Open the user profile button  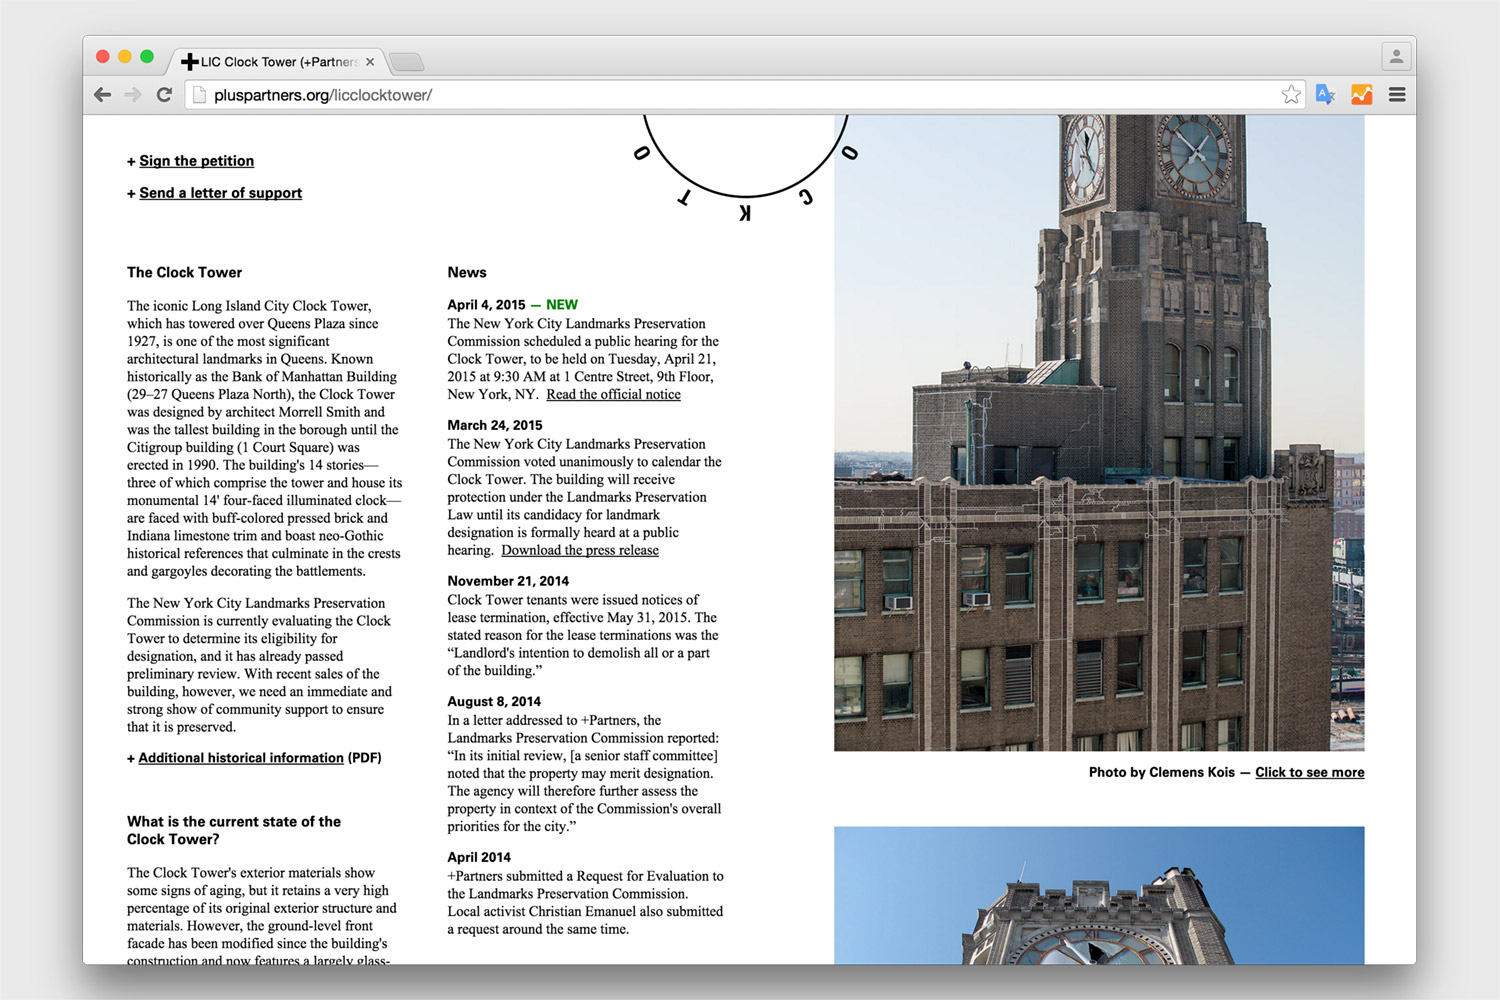coord(1396,57)
